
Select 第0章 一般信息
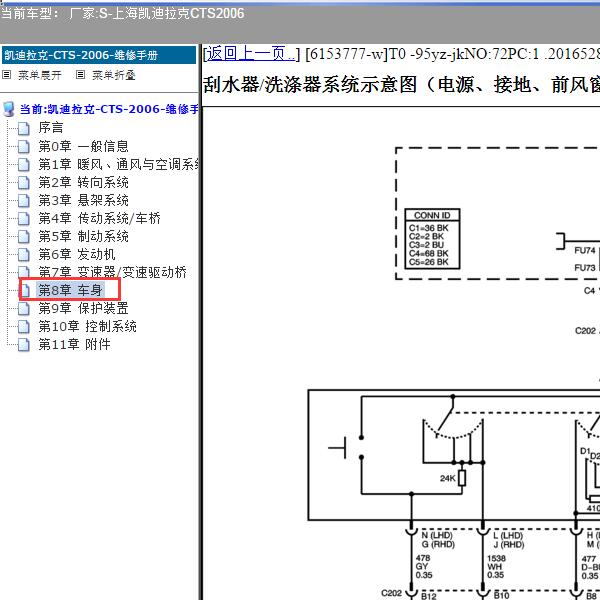[83, 146]
